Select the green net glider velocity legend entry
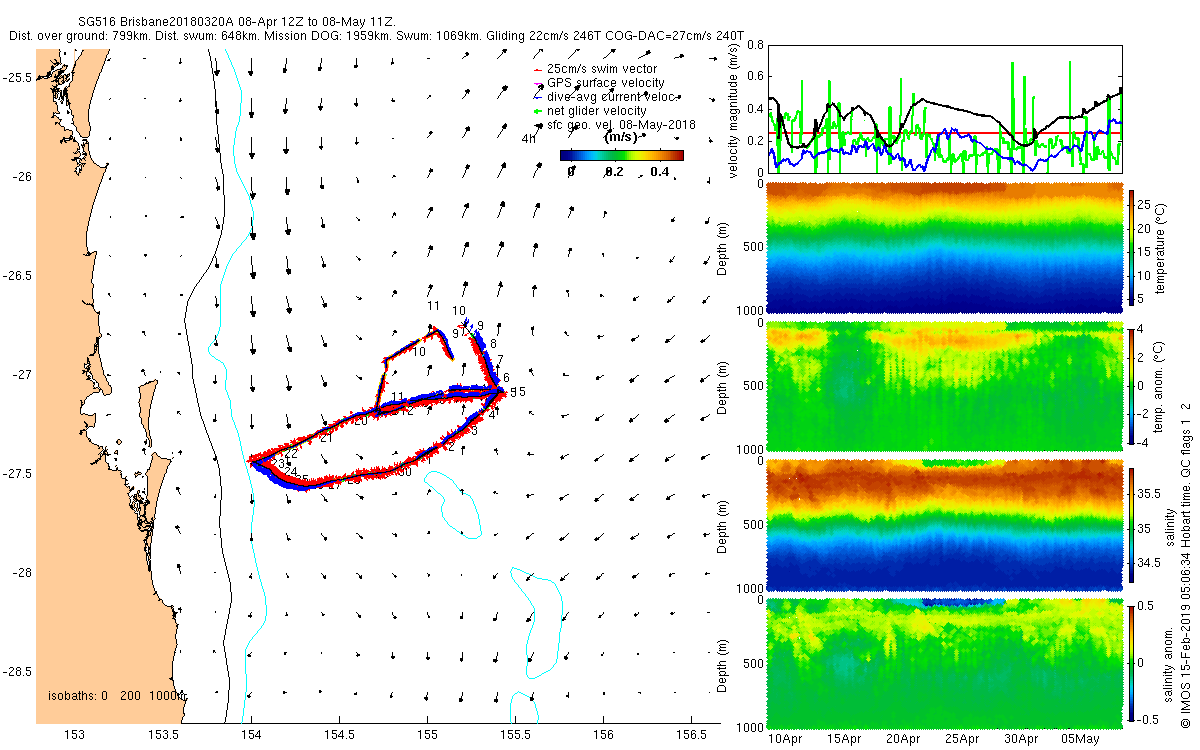Image resolution: width=1200 pixels, height=750 pixels. coord(604,110)
